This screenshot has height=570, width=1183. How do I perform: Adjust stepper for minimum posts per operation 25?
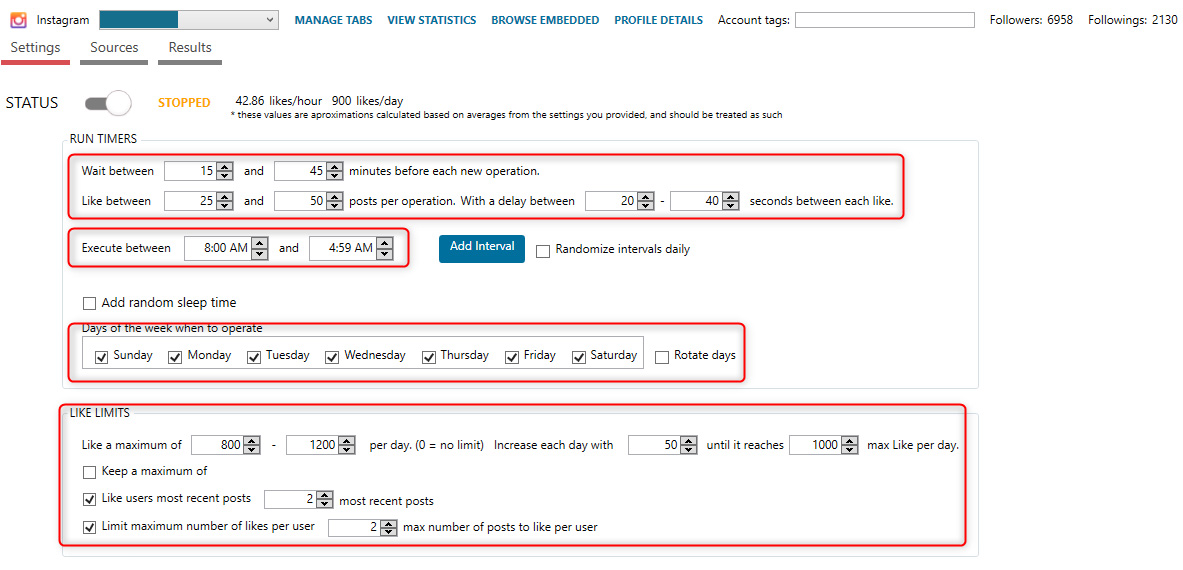[224, 201]
